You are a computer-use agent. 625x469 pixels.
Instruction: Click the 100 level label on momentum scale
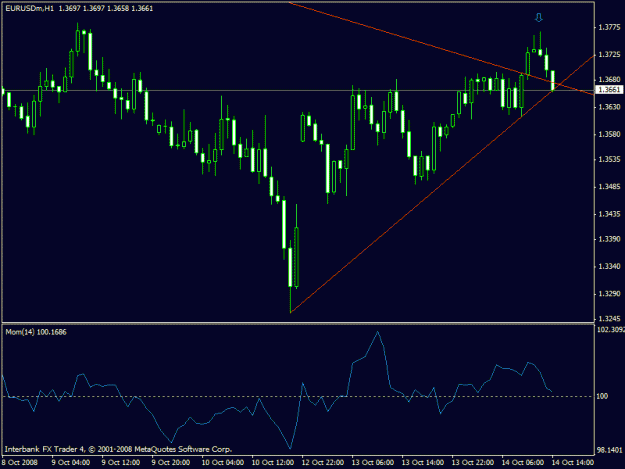[x=602, y=396]
